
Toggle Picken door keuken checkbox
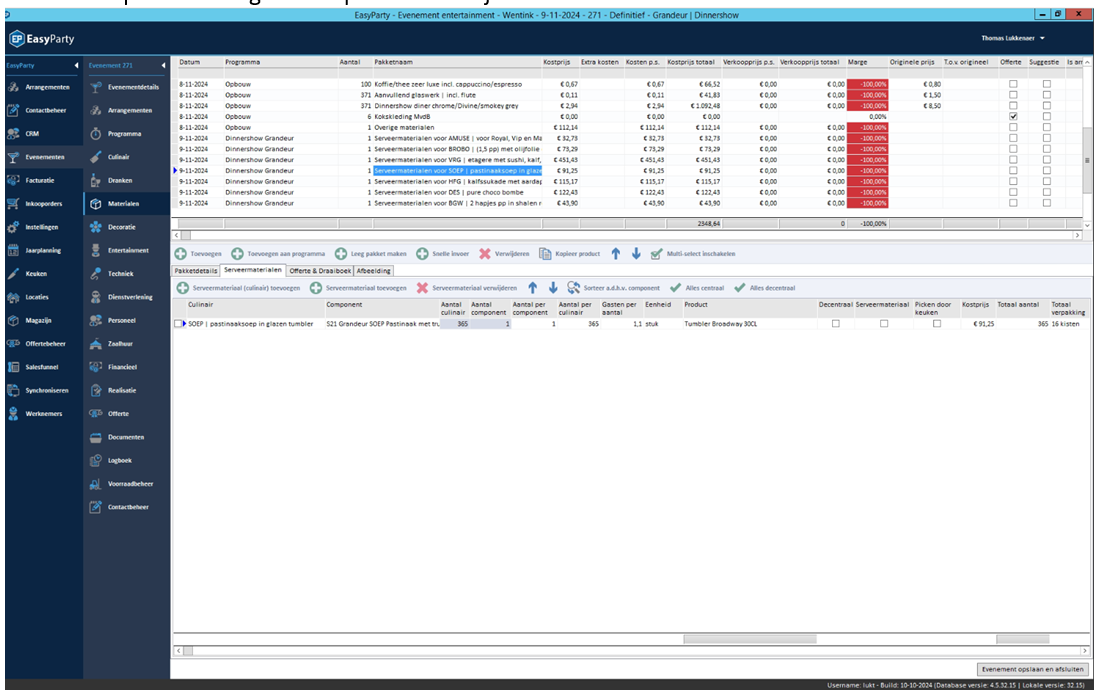coord(937,324)
